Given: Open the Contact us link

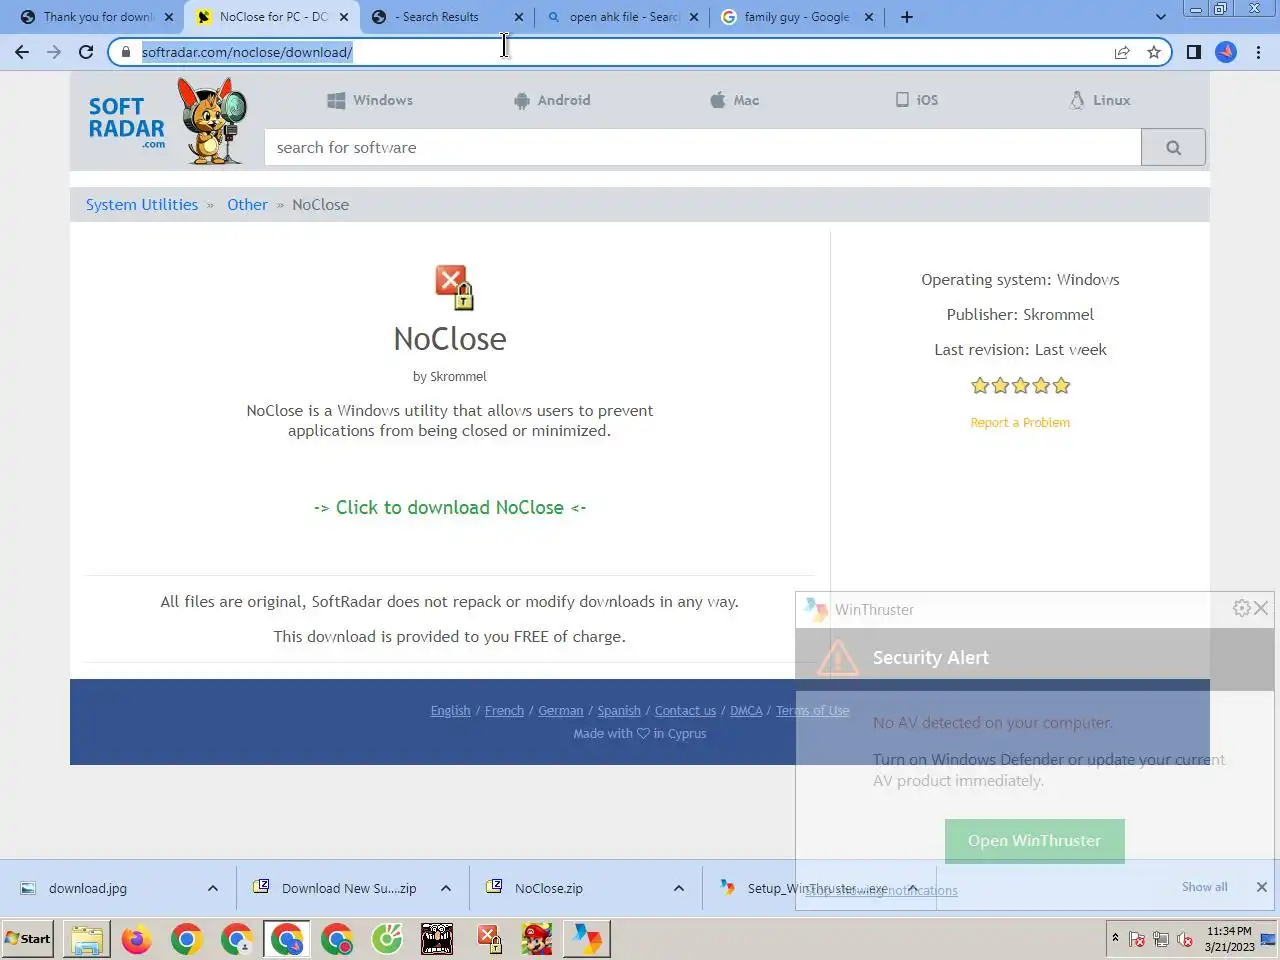Looking at the screenshot, I should coord(685,710).
